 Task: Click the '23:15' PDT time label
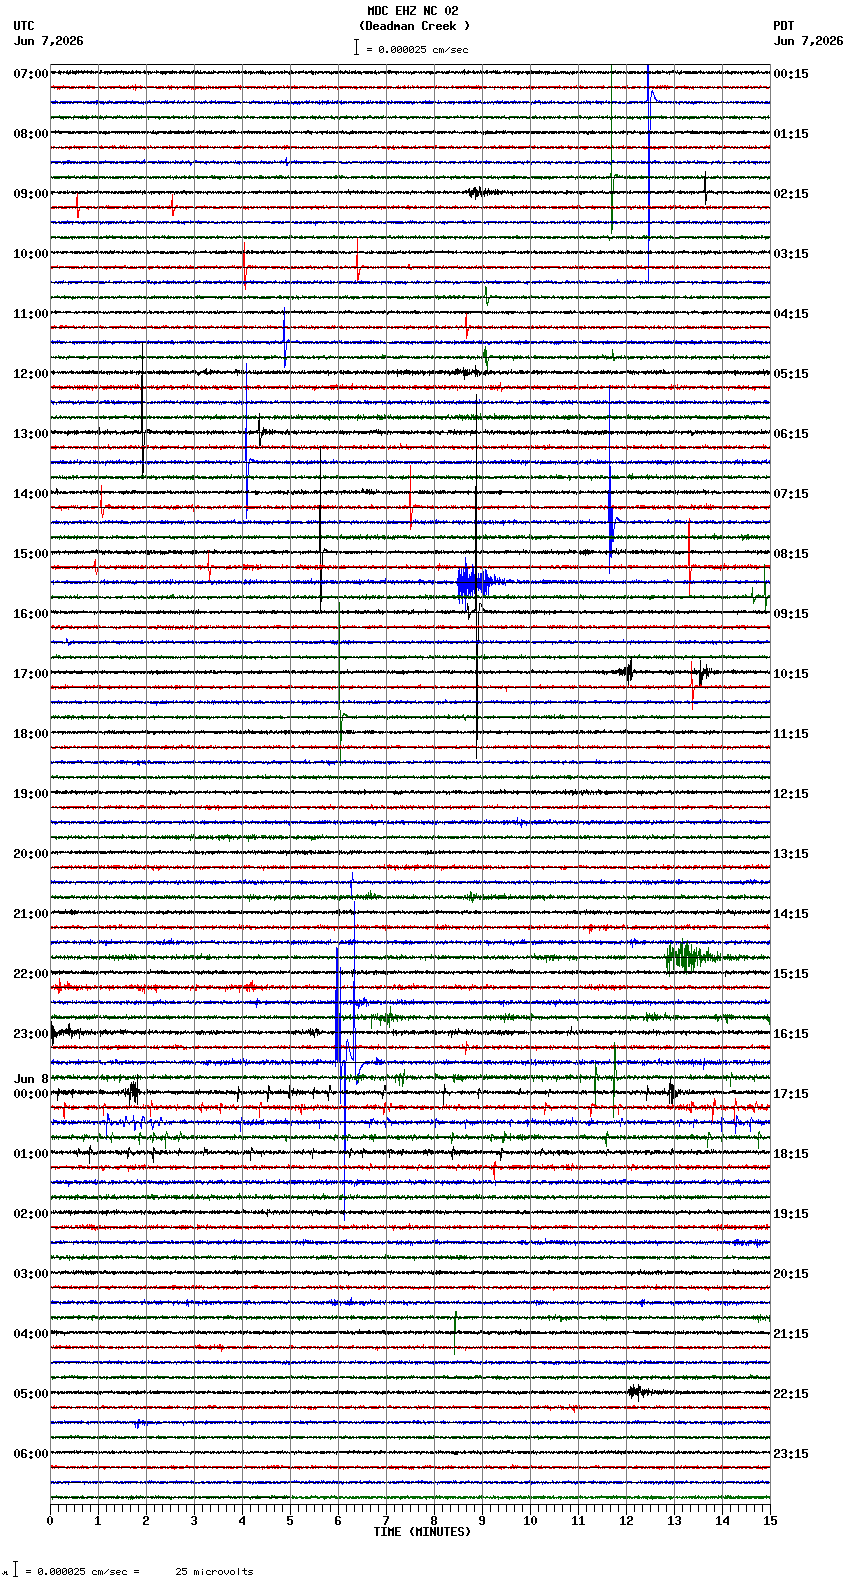pyautogui.click(x=791, y=1454)
